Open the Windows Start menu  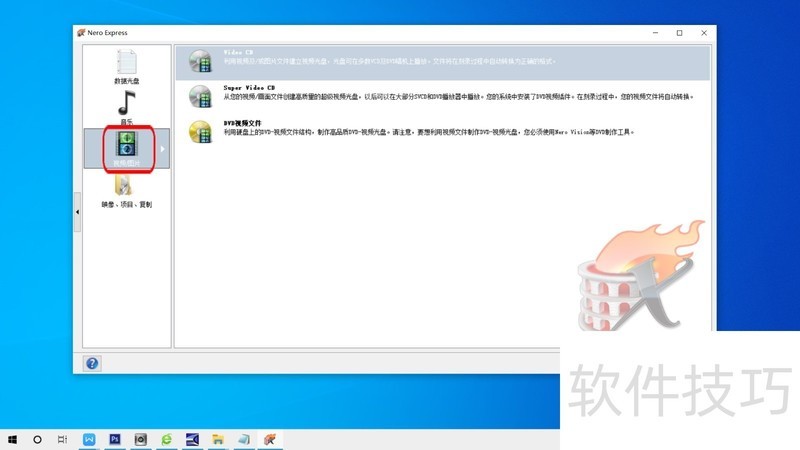13,439
